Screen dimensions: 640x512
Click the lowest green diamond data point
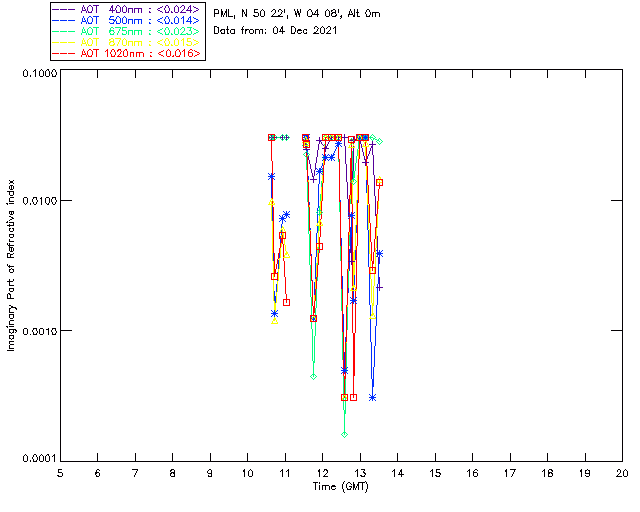point(344,434)
